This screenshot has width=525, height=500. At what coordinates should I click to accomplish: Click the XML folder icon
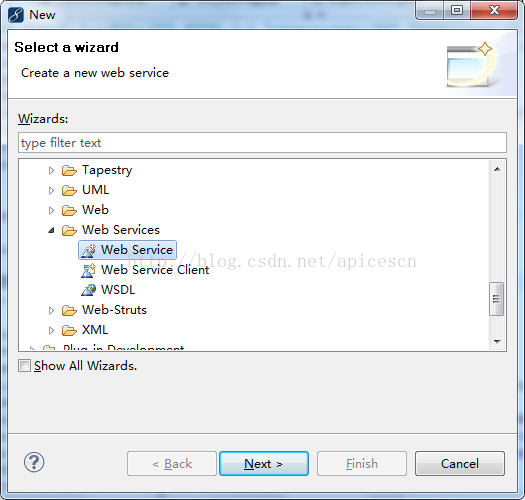point(69,331)
